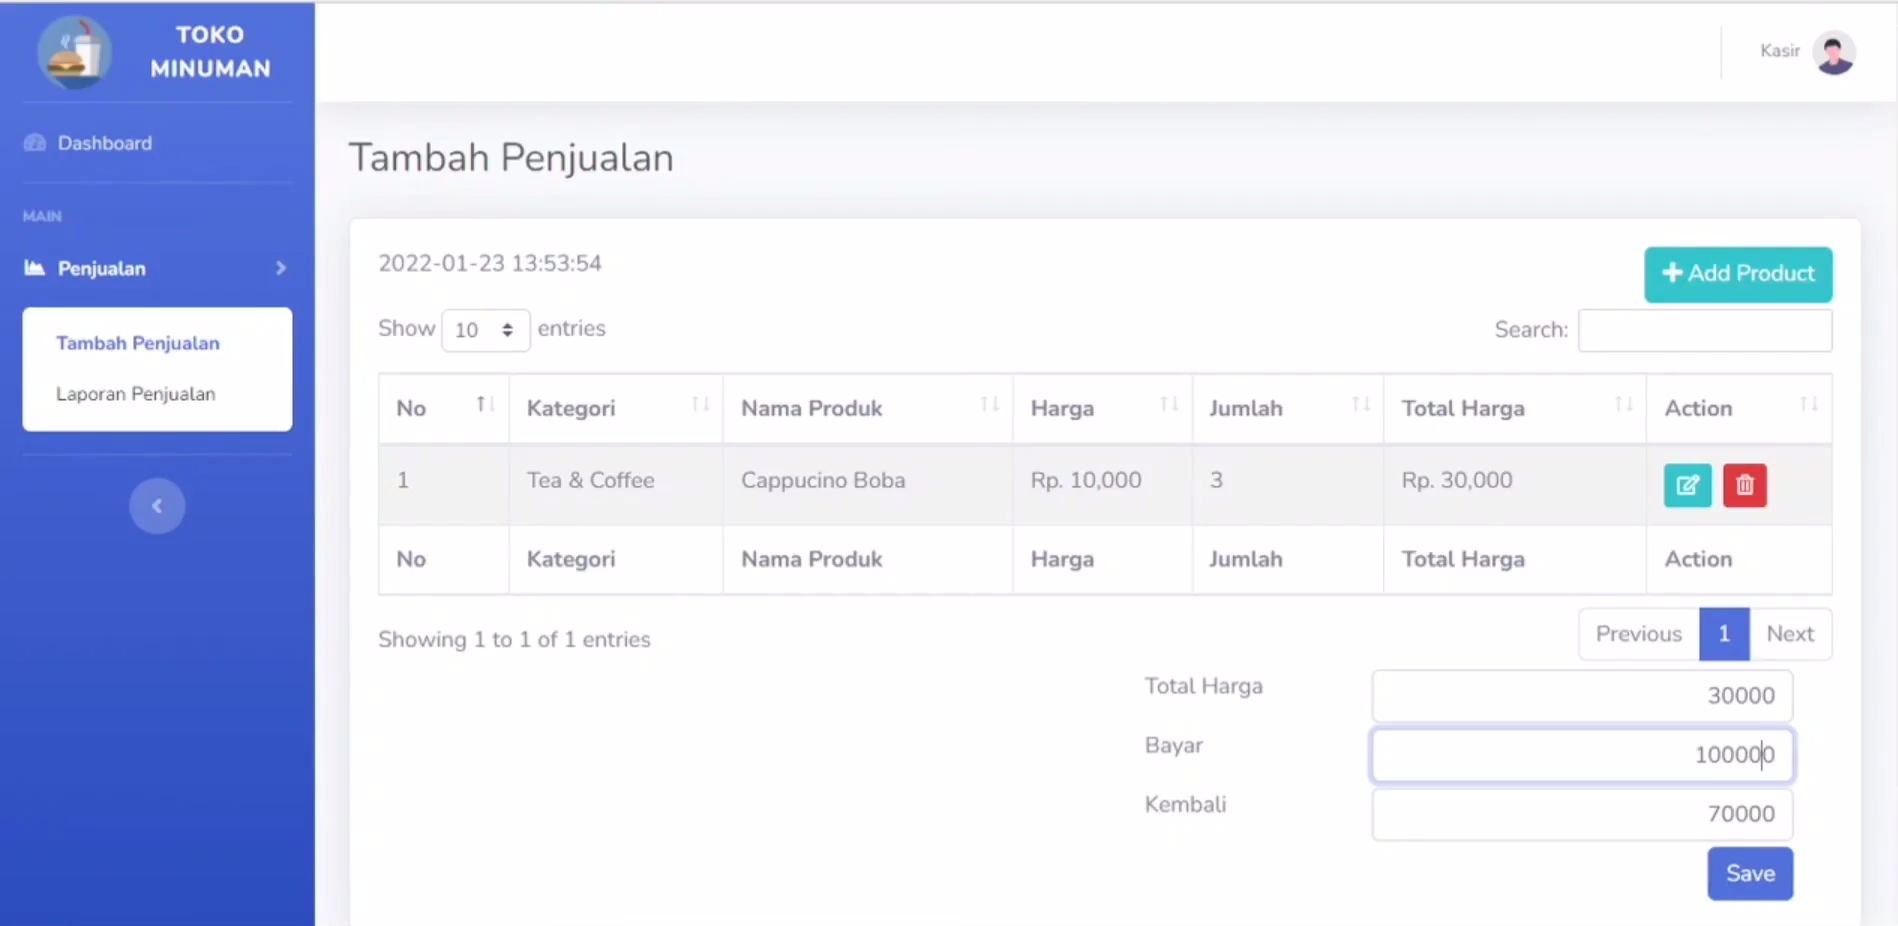Screen dimensions: 1898x926
Task: Open the Show entries dropdown
Action: [x=485, y=330]
